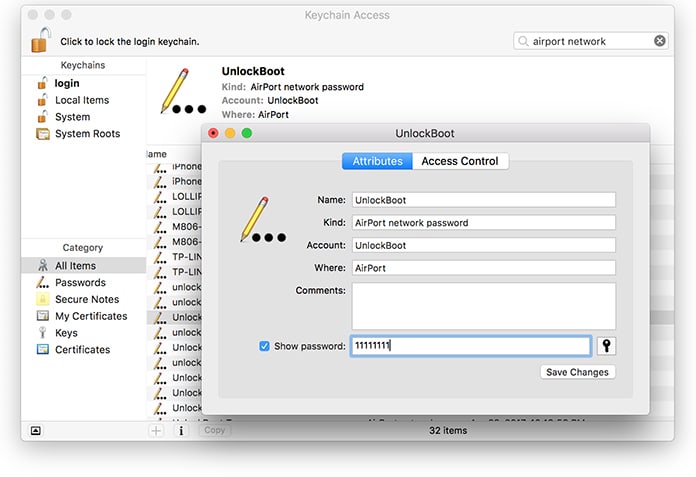Select the System keychain
Screen dimensions: 696x477
[72, 117]
